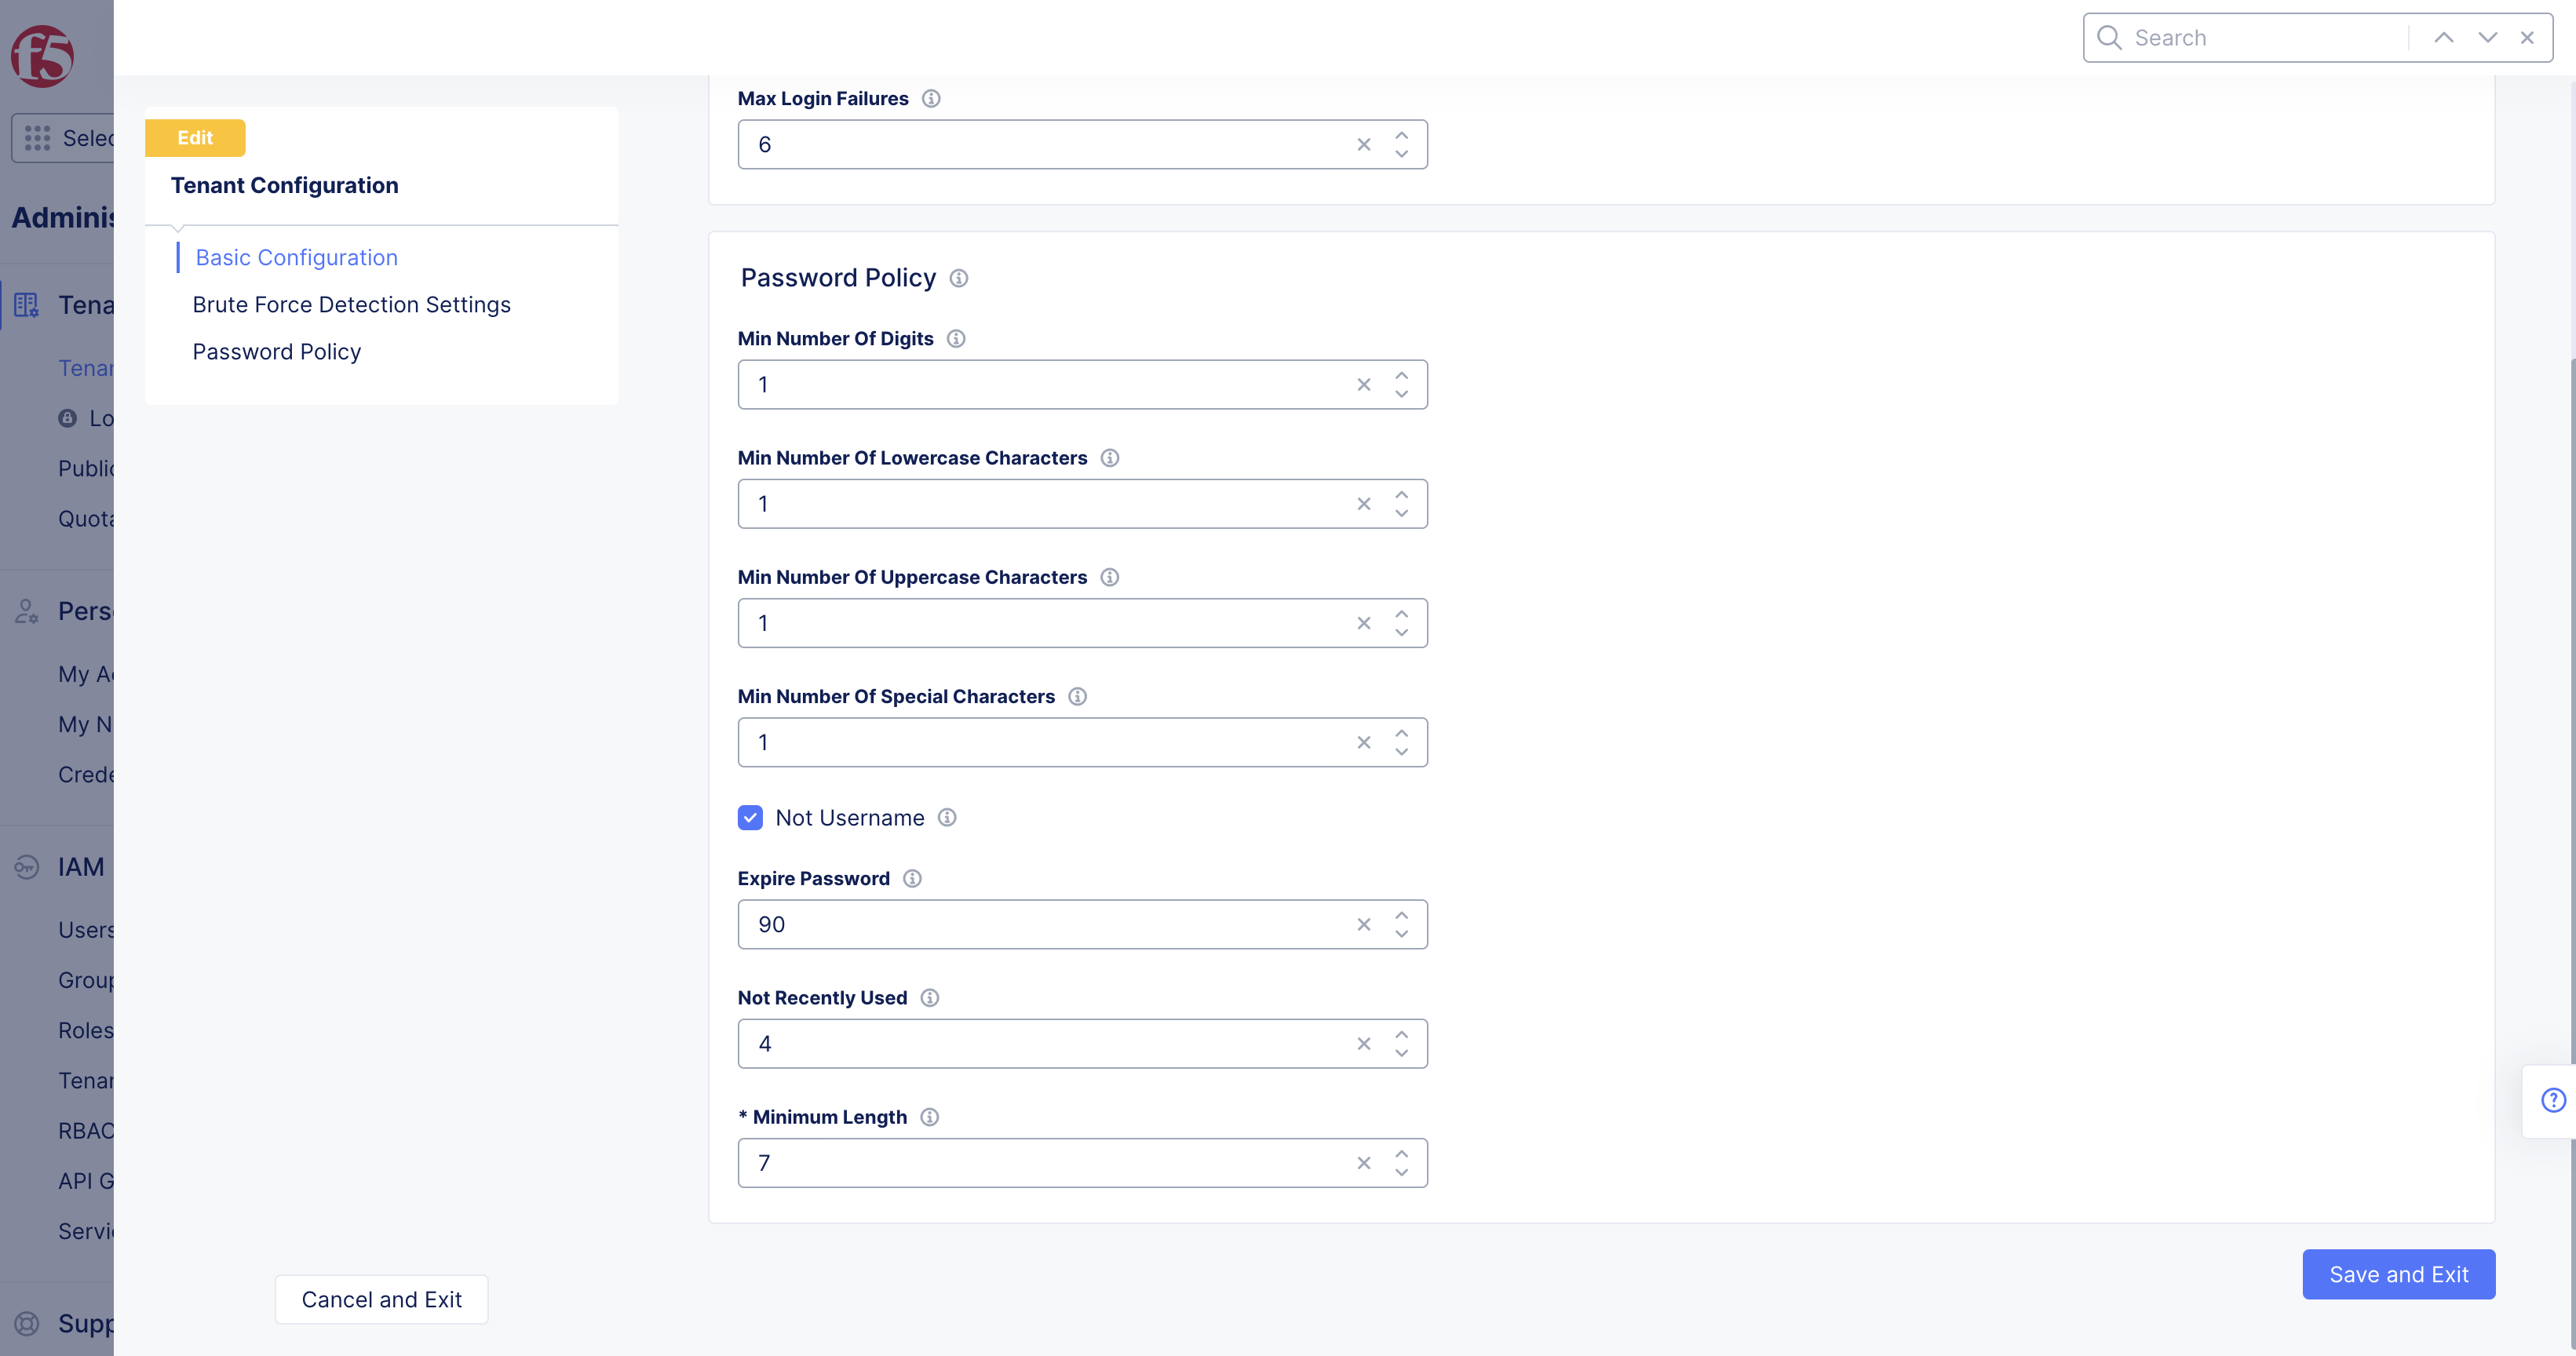Image resolution: width=2576 pixels, height=1356 pixels.
Task: Click the Cancel and Exit button
Action: click(381, 1299)
